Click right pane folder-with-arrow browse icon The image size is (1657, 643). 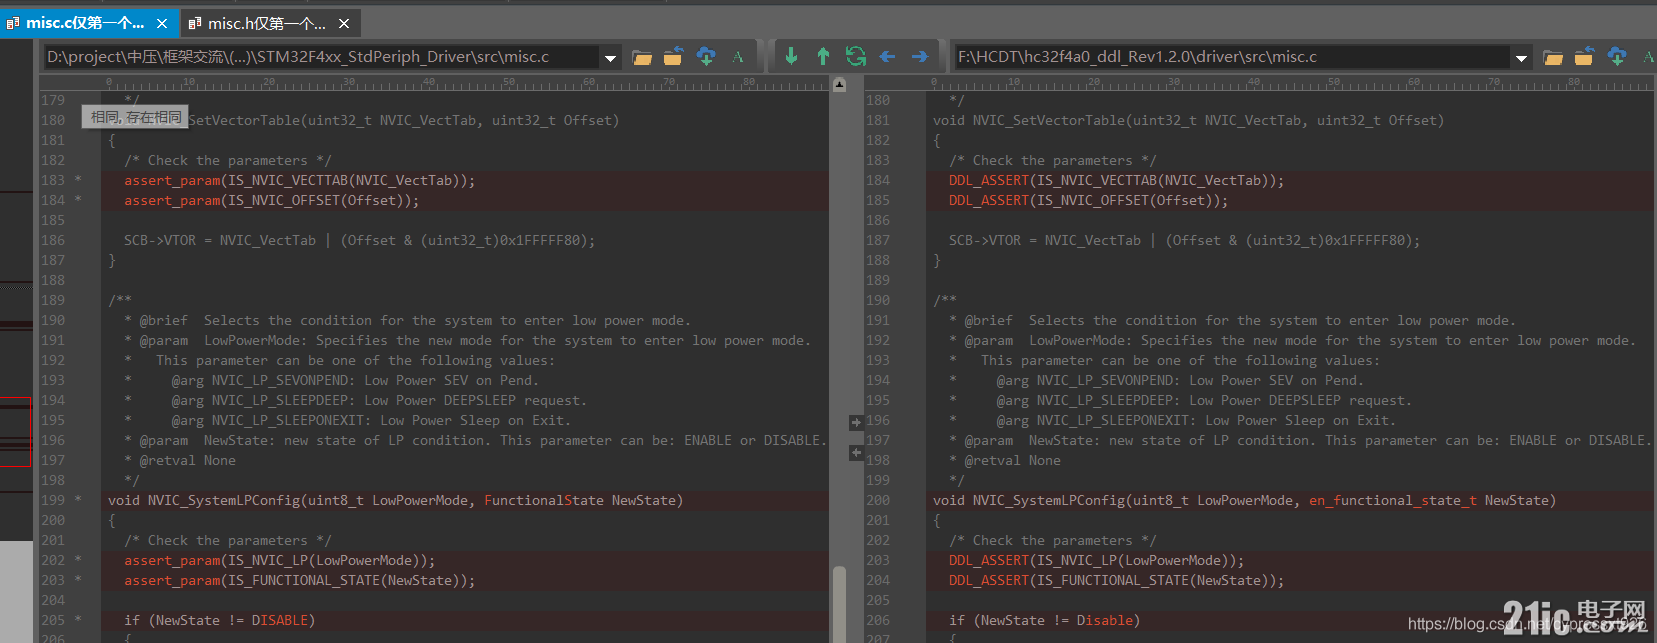coord(1585,56)
